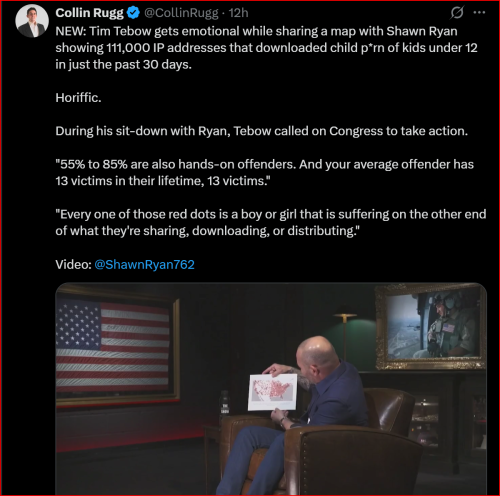Click the '55% to 85%' quote paragraph
The width and height of the screenshot is (500, 496).
(264, 173)
